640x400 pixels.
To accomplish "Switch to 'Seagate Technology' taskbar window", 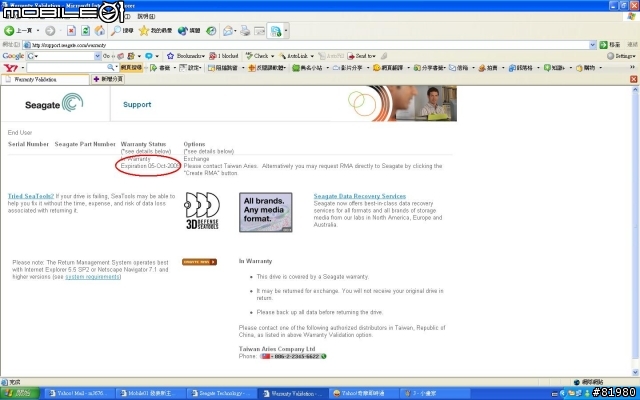I will [x=222, y=393].
